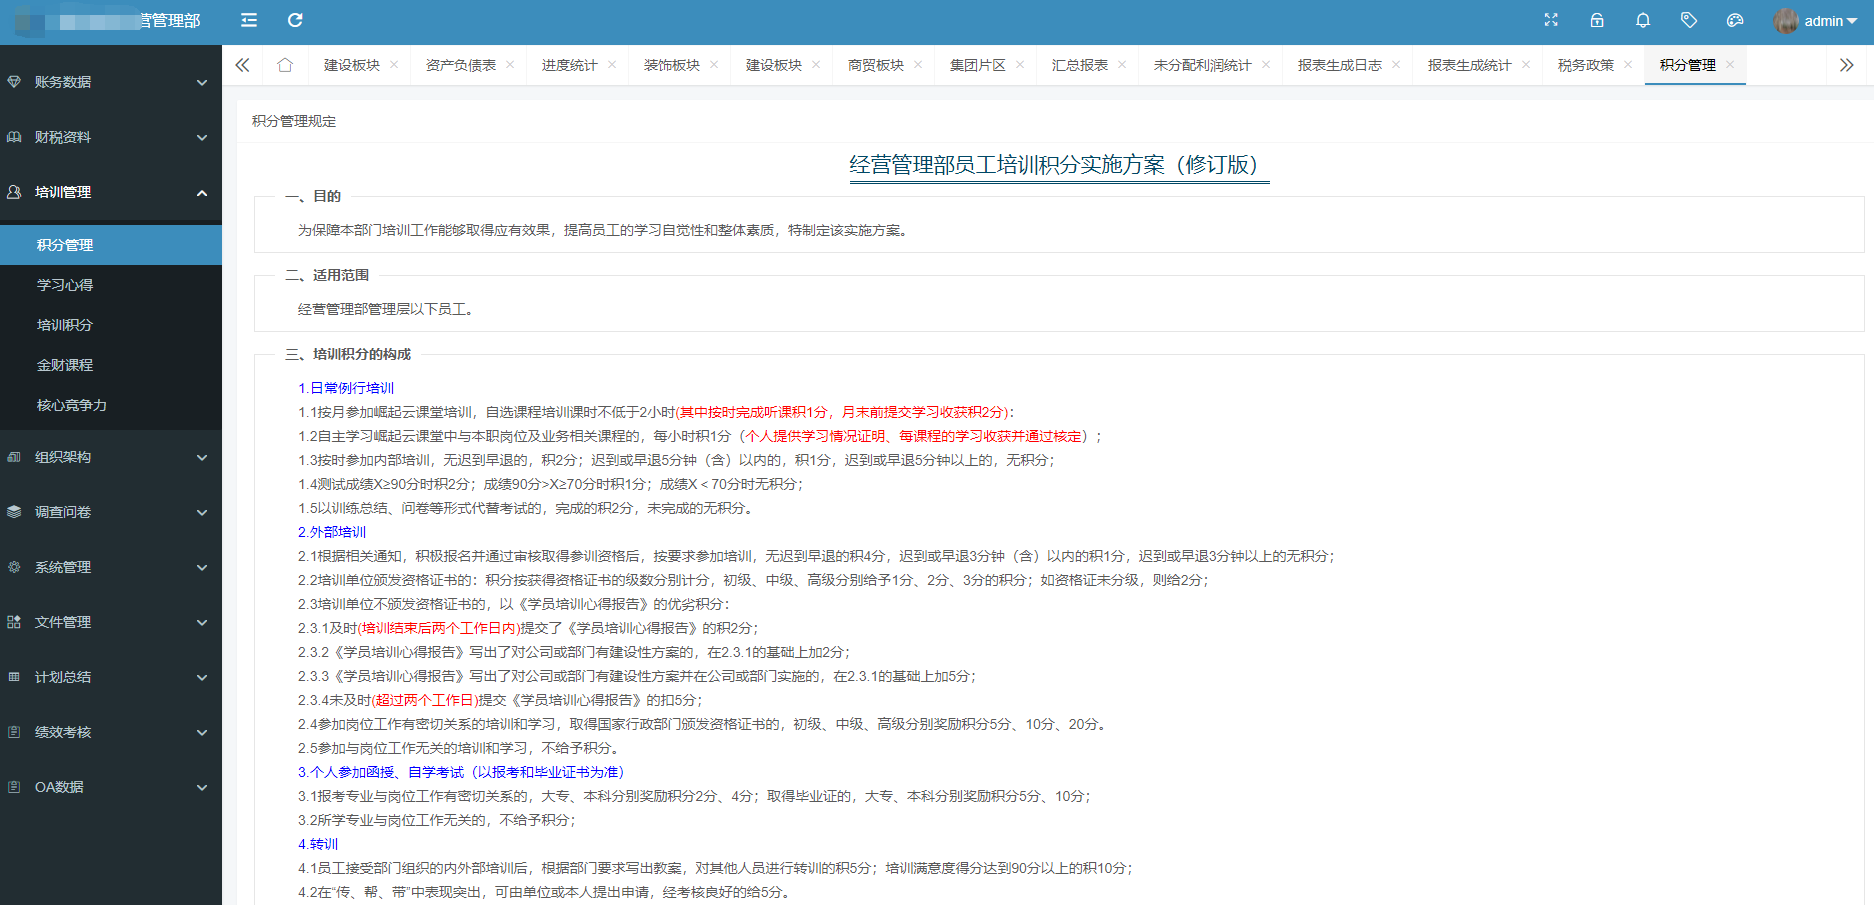Enter fullscreen mode using the expand icon

(1551, 21)
